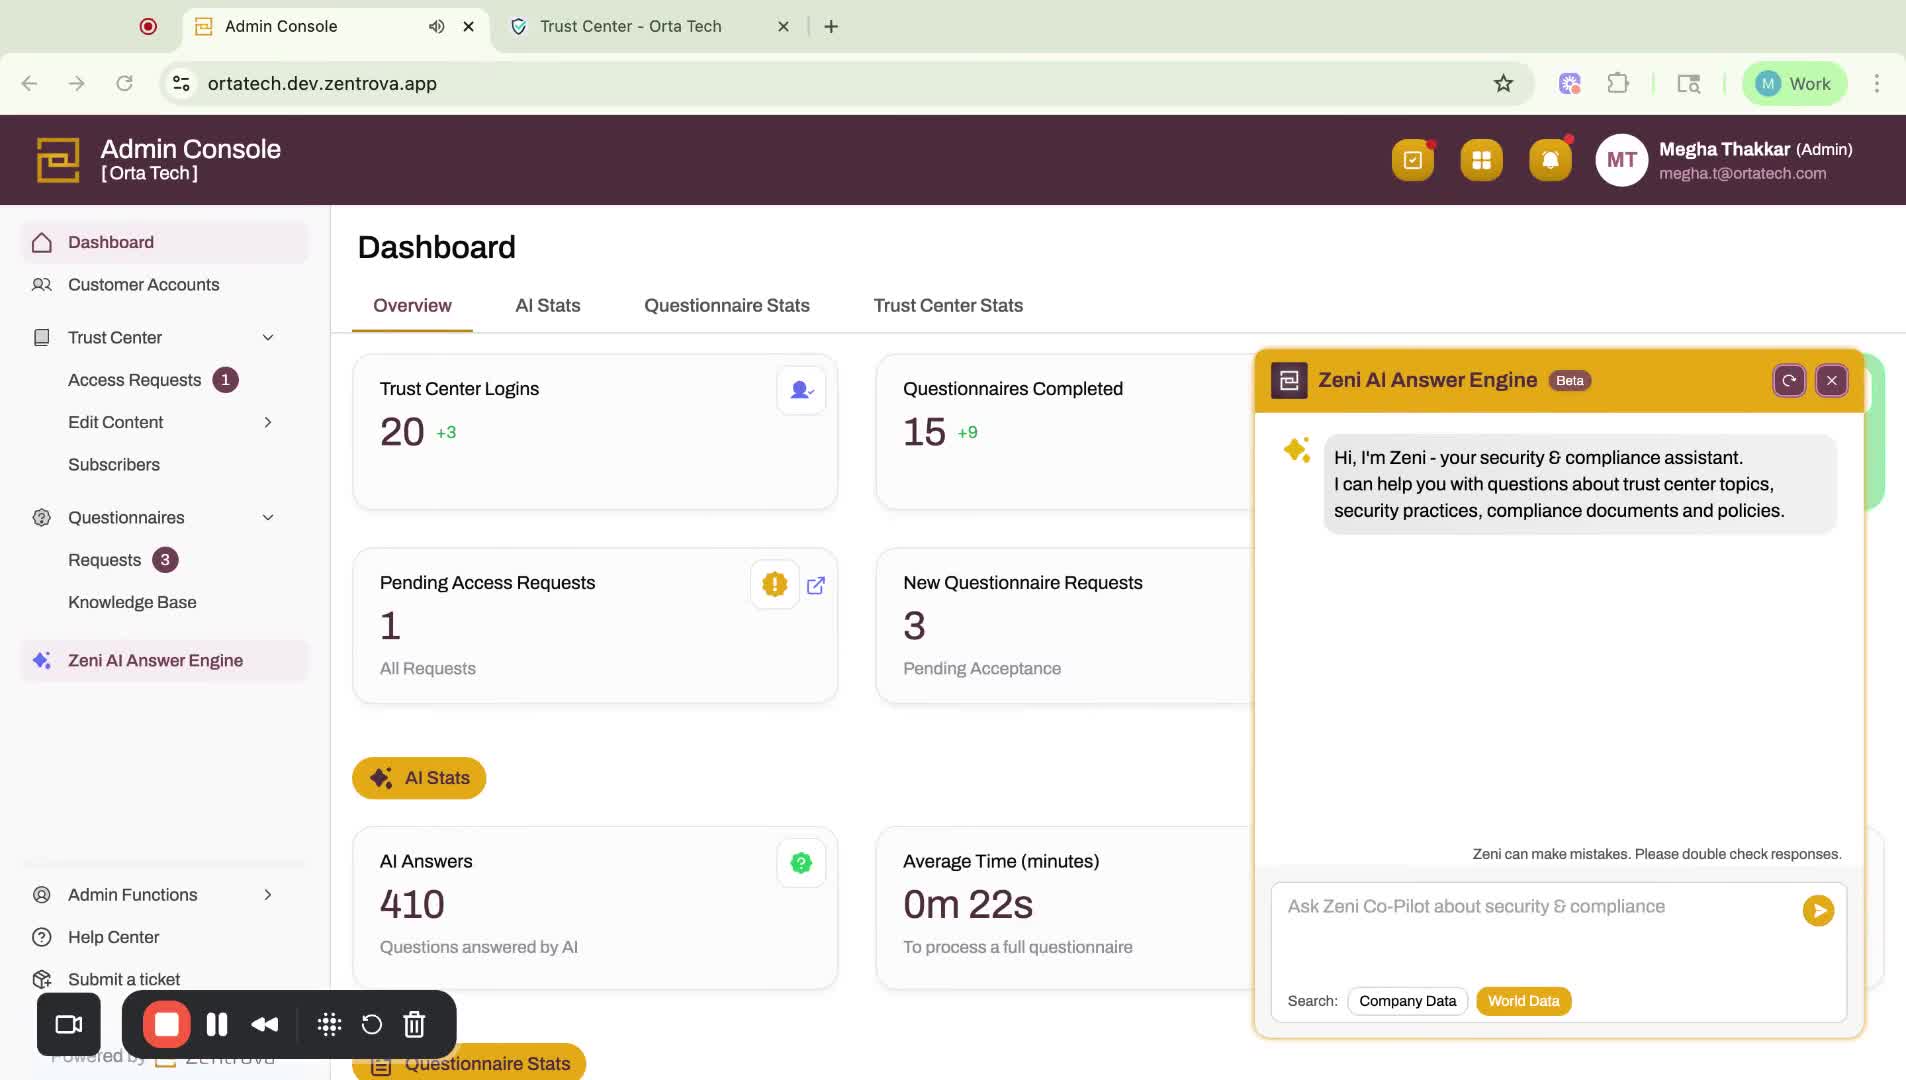The height and width of the screenshot is (1080, 1906).
Task: Click the Trust Center Logins user icon
Action: click(801, 390)
